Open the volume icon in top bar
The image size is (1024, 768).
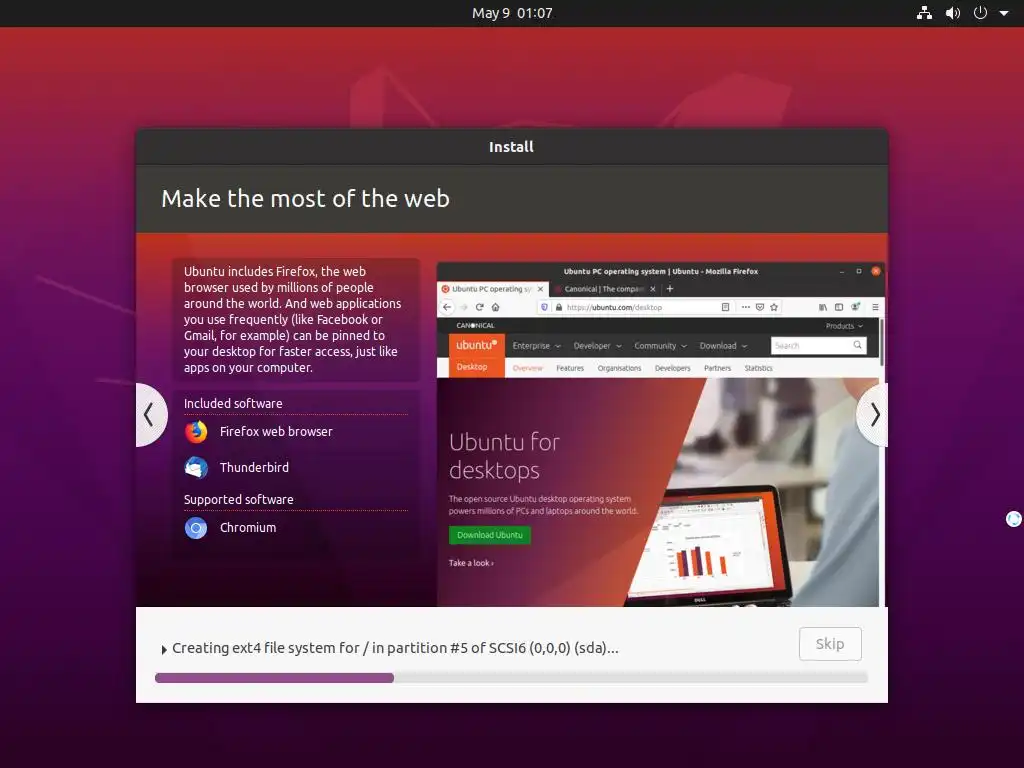[953, 13]
